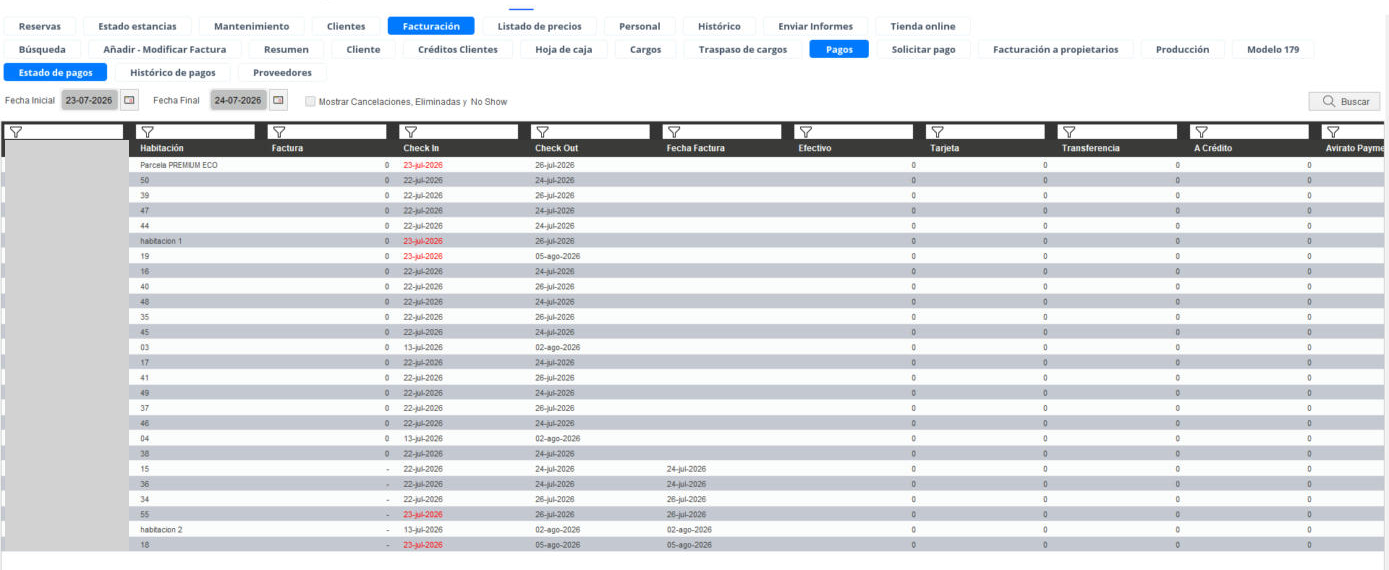
Task: Open the Solicitar pago sub-tab
Action: tap(924, 49)
